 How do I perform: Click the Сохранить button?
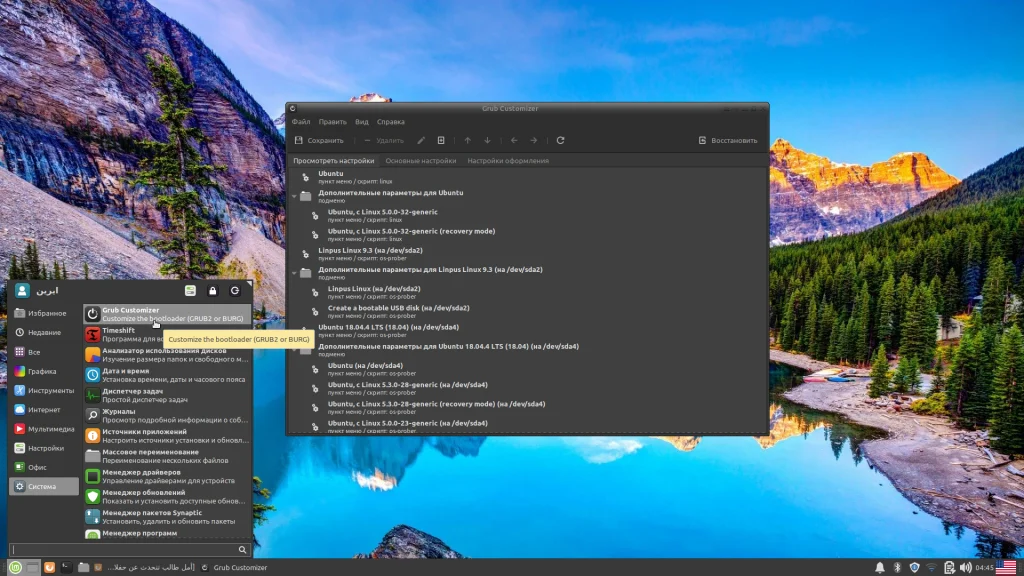tap(319, 141)
